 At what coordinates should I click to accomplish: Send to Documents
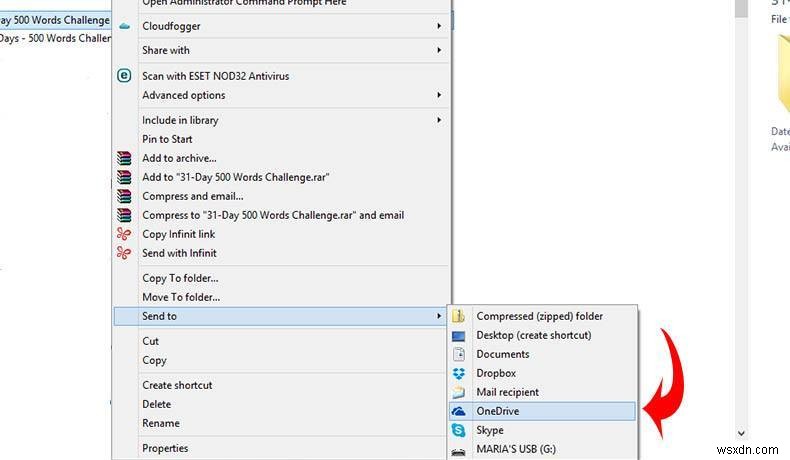tap(543, 354)
